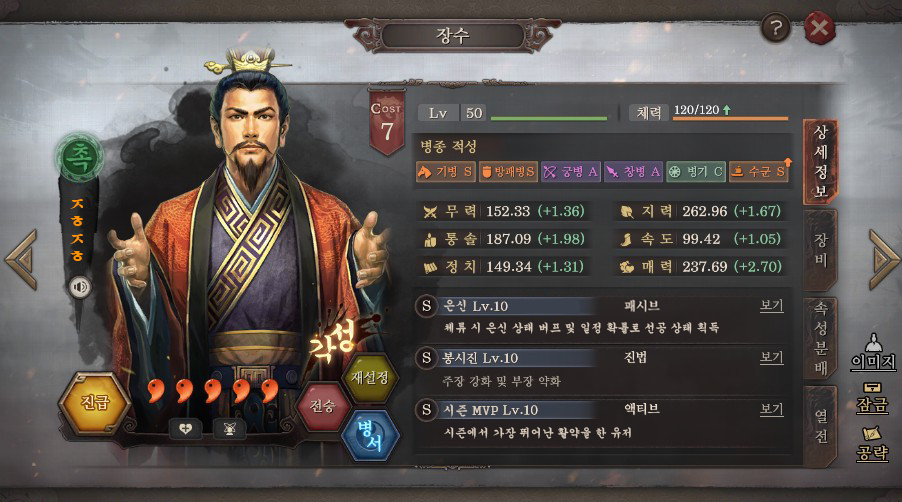Click the 이미지 icon on right side

click(x=873, y=351)
